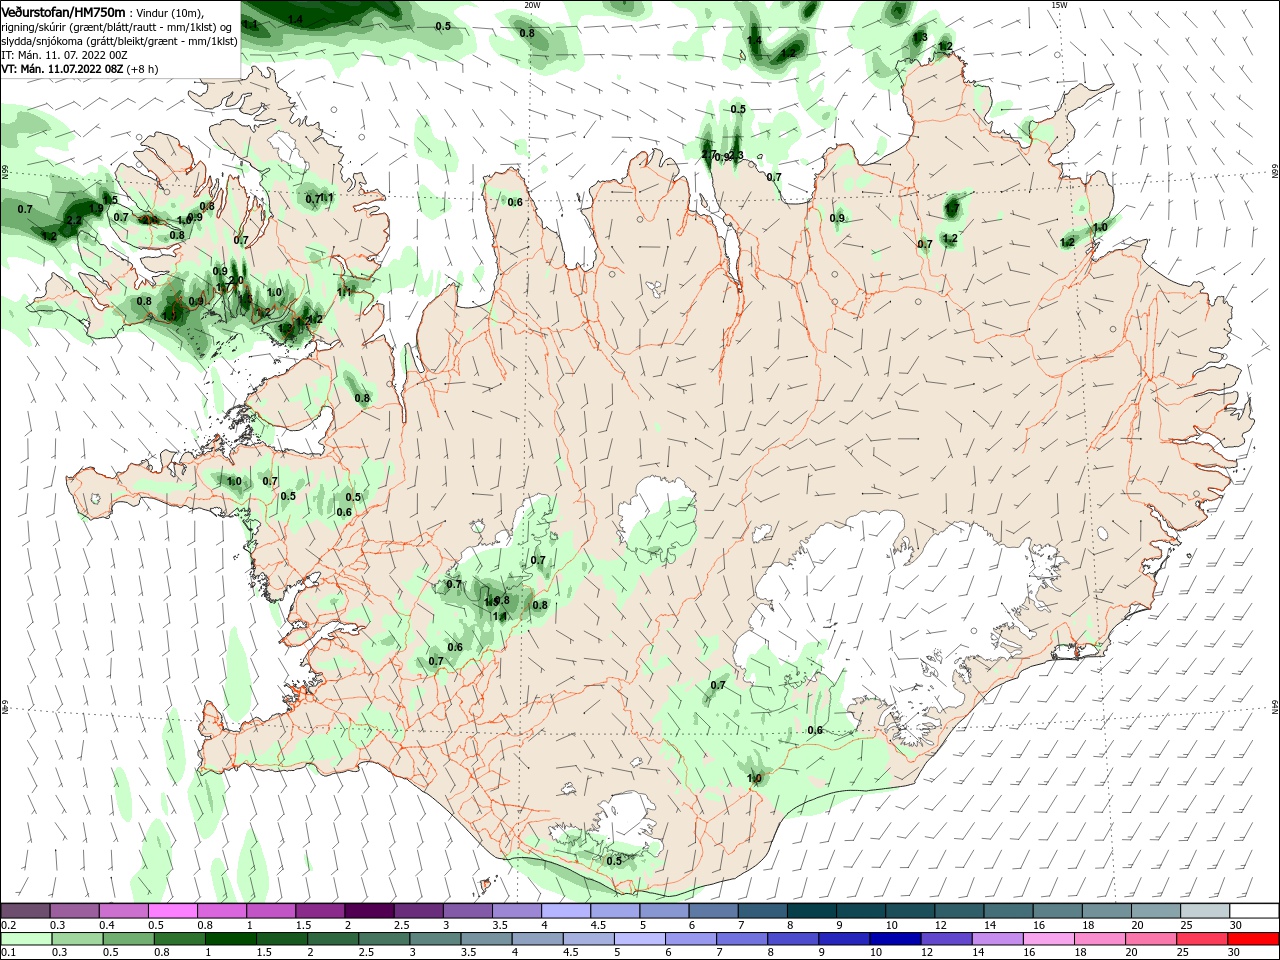Select the pale gray swatch labeled 25 in snow scale
1280x960 pixels.
[x=1206, y=911]
